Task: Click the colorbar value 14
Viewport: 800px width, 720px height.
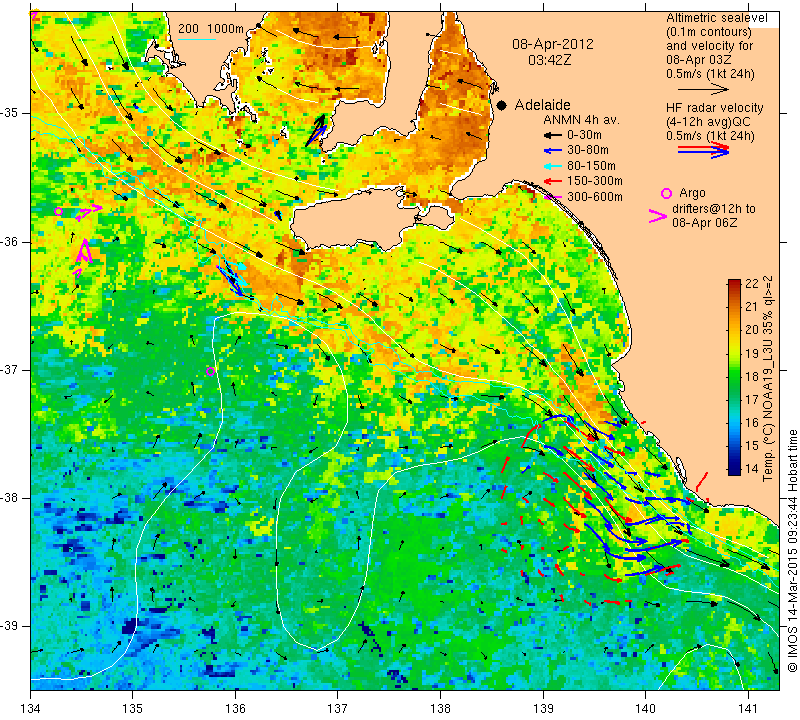Action: click(x=752, y=468)
